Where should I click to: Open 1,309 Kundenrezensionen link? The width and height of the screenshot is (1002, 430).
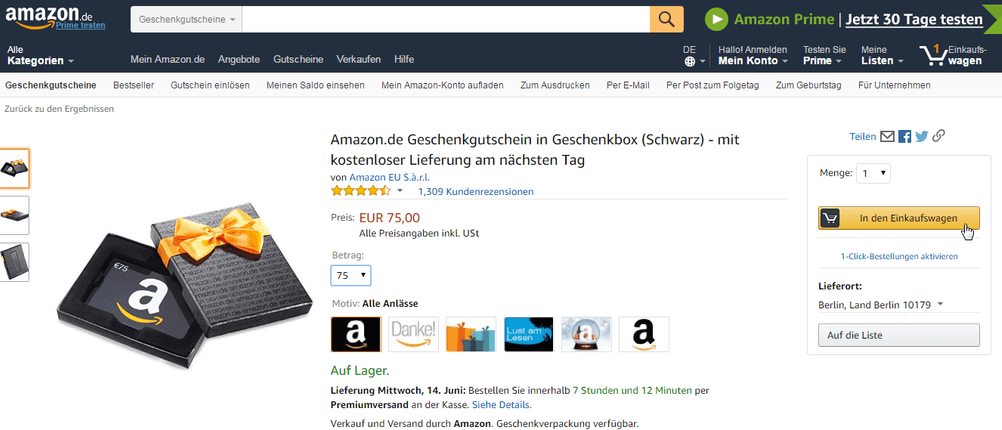tap(475, 192)
